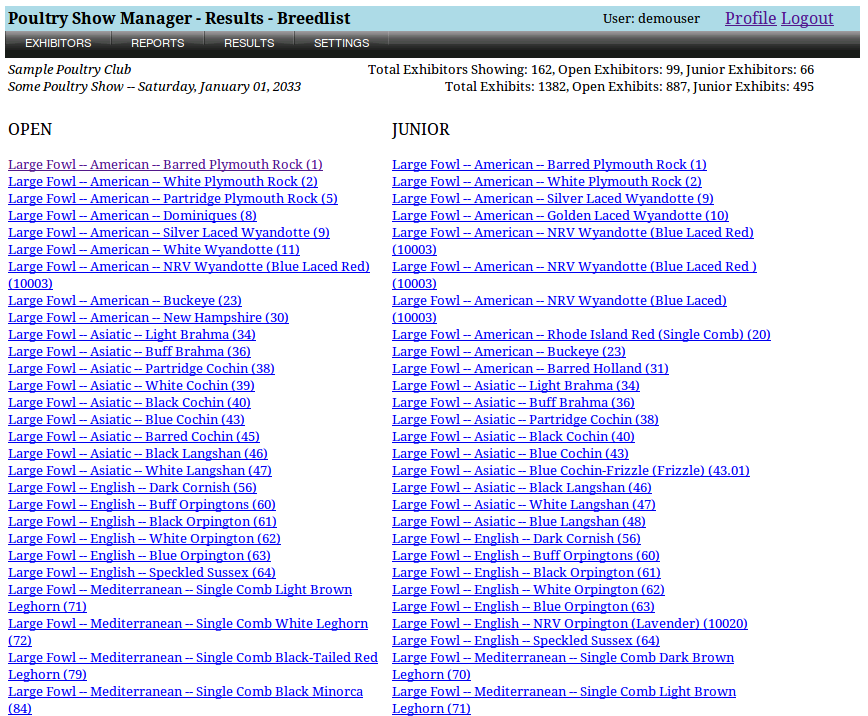Select Junior Single Comb Dark Brown Leghorn
The image size is (868, 716).
pos(563,658)
